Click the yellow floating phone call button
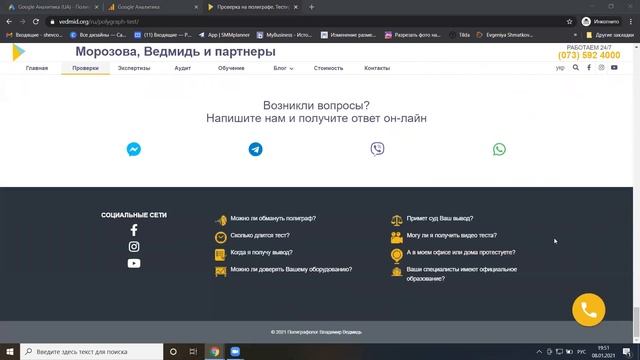The height and width of the screenshot is (360, 640). point(589,310)
